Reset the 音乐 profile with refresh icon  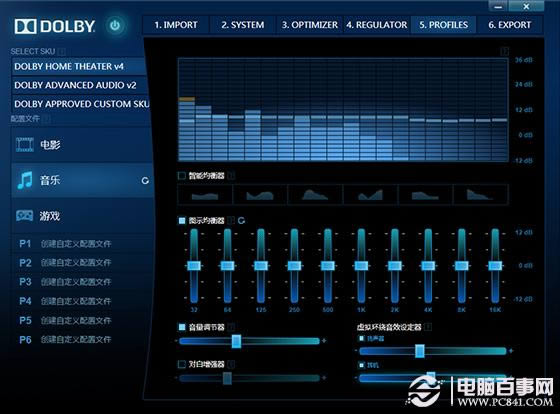point(145,181)
